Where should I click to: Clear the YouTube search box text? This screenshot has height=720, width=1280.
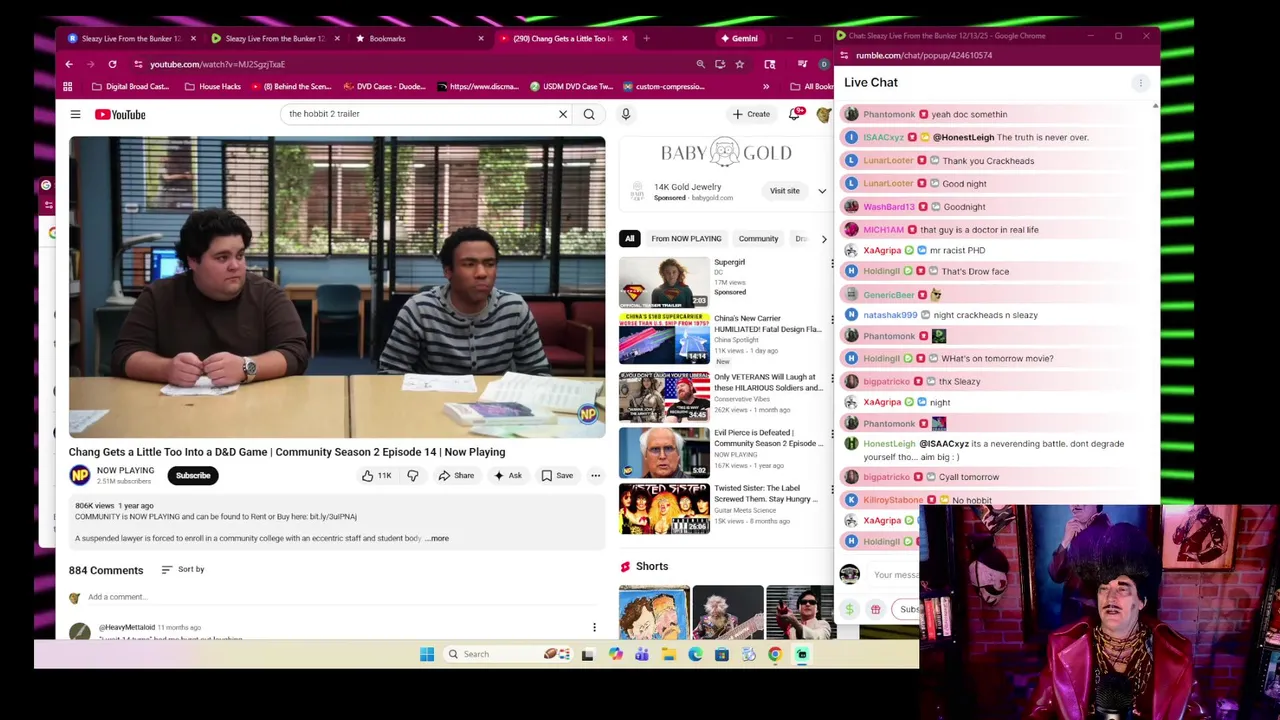pos(563,114)
